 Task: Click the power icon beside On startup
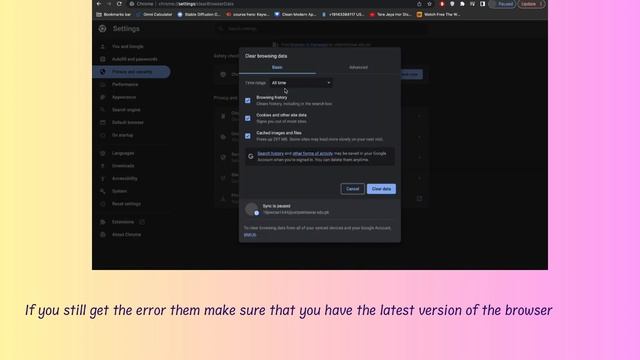[x=103, y=135]
